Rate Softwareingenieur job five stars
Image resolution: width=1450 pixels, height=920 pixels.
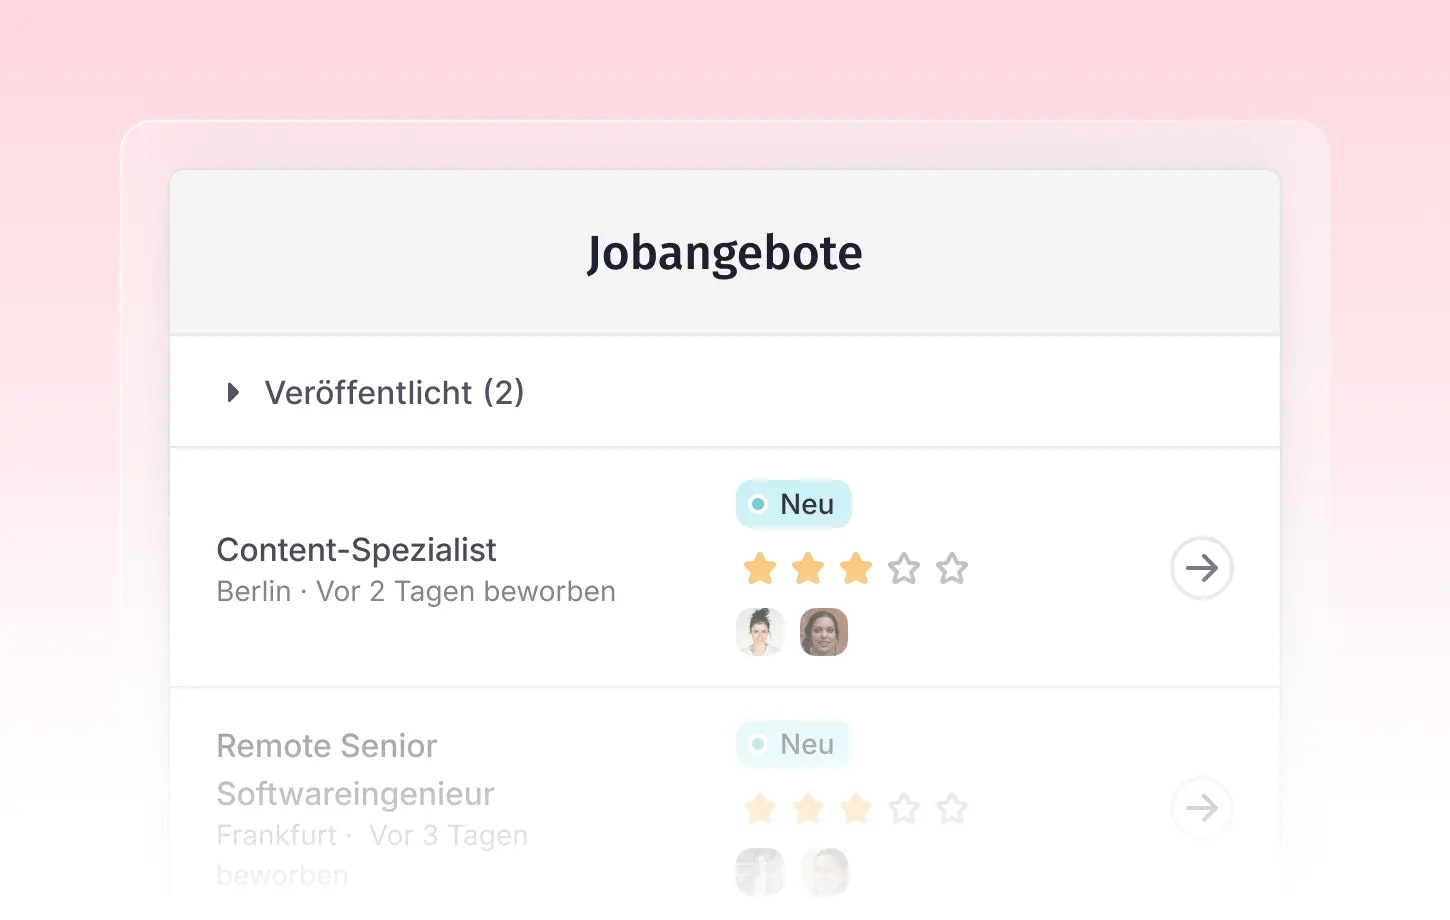pyautogui.click(x=952, y=808)
